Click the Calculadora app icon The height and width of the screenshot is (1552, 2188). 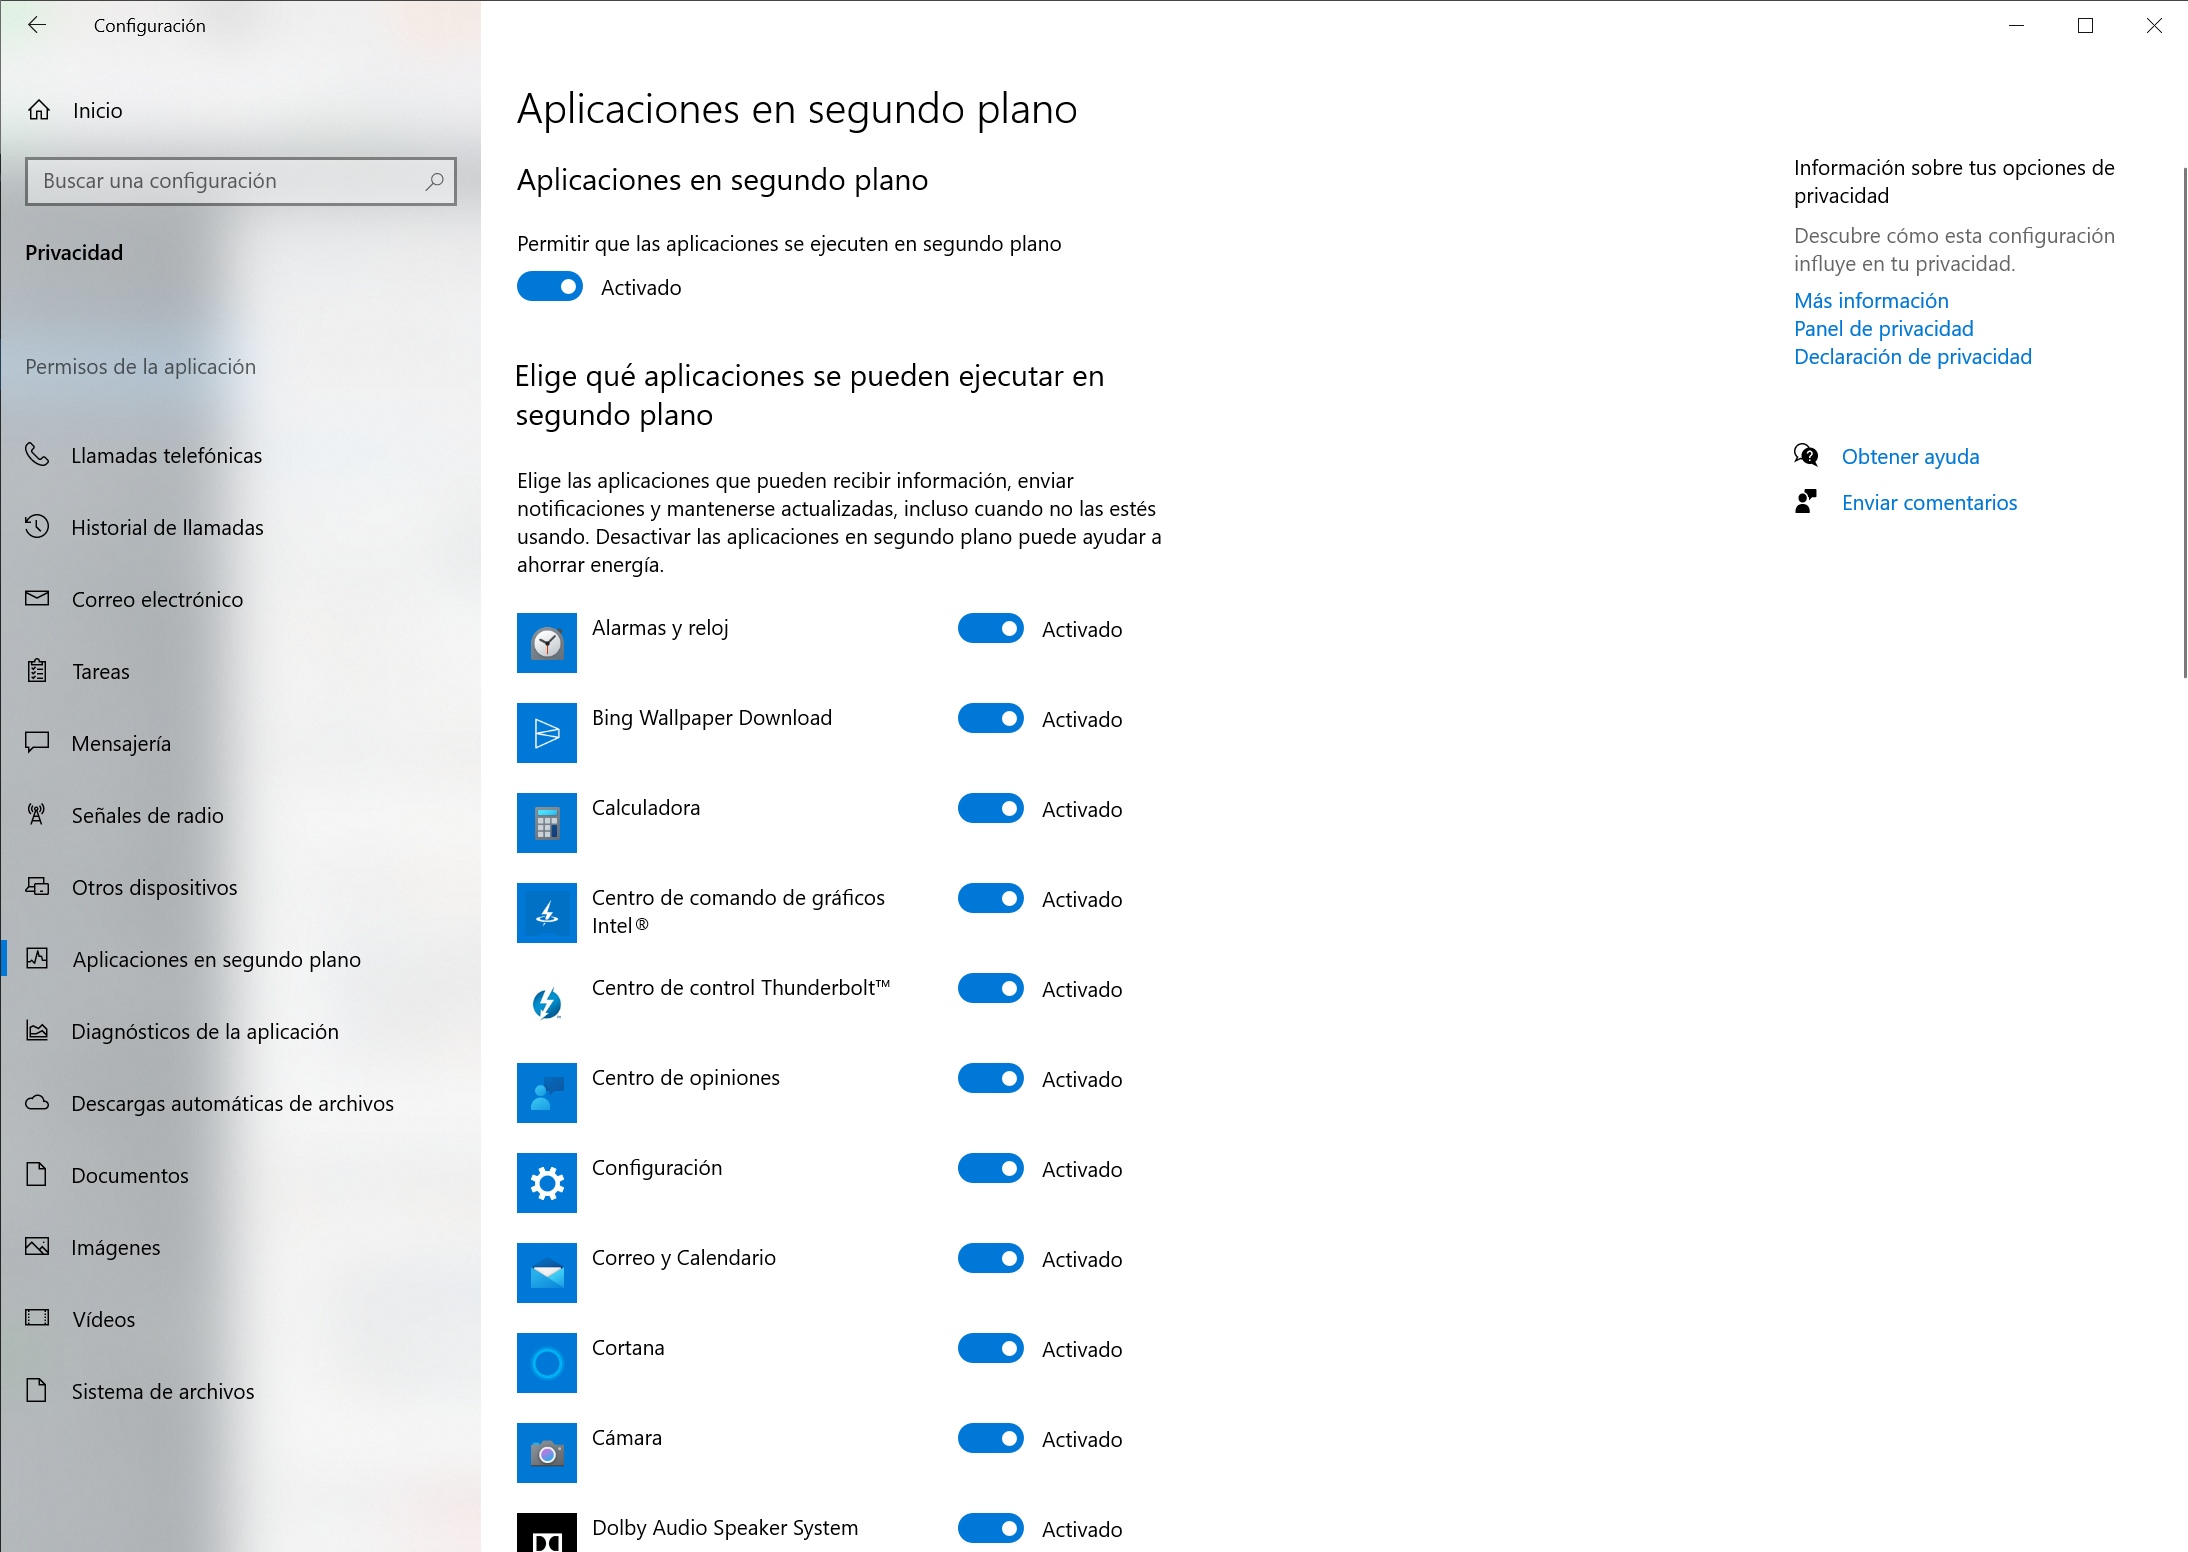tap(547, 823)
